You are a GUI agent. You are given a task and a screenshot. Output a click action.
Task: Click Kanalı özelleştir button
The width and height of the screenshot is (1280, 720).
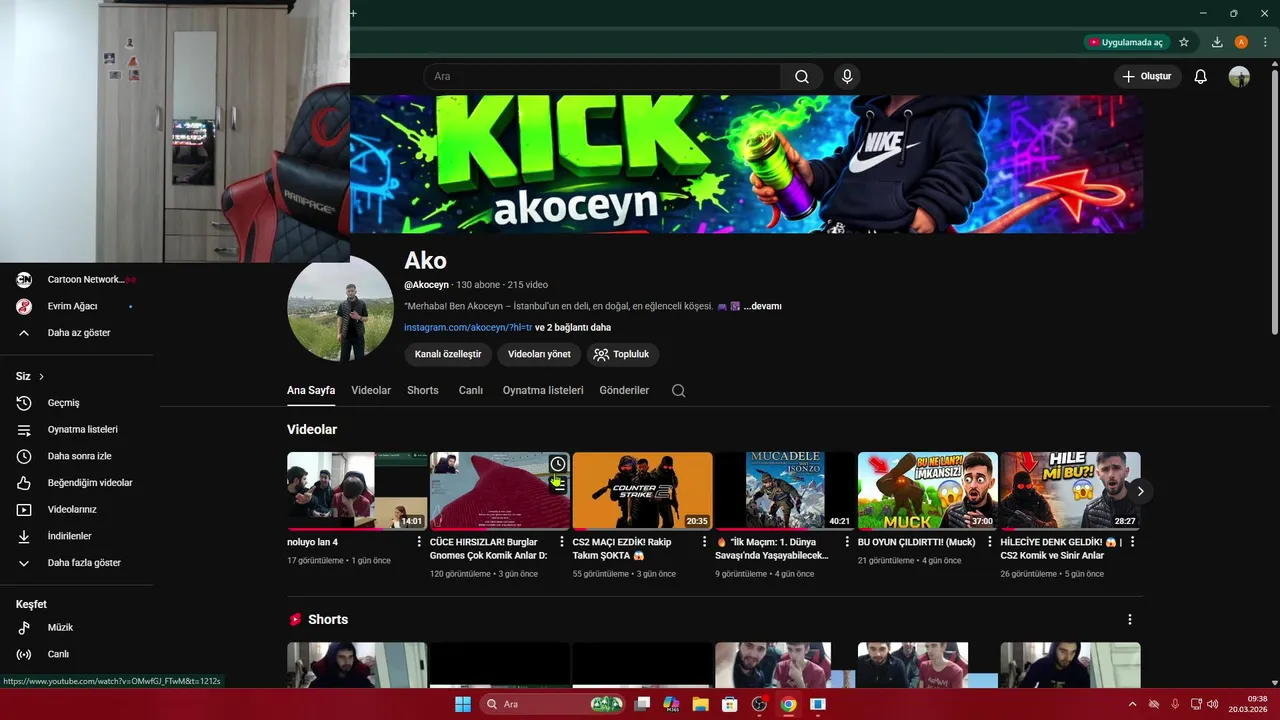click(x=448, y=354)
